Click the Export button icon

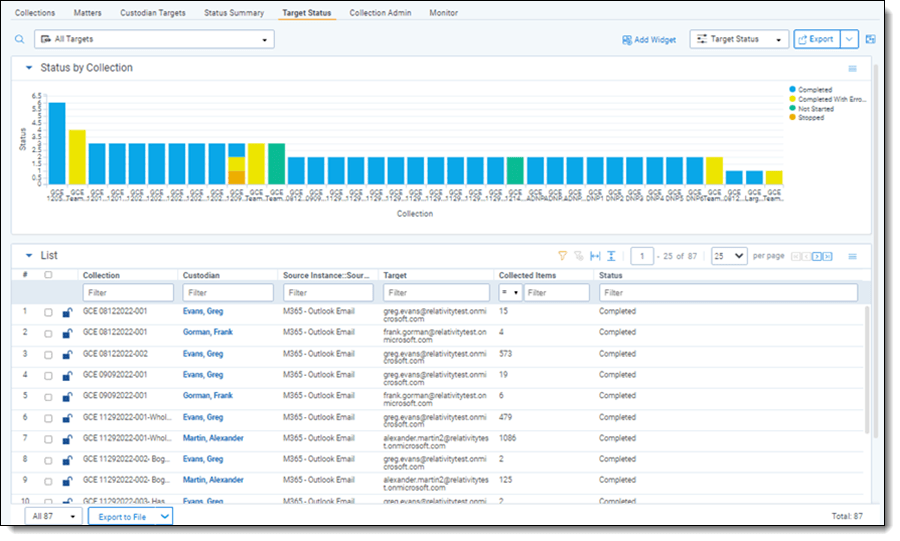tap(802, 39)
